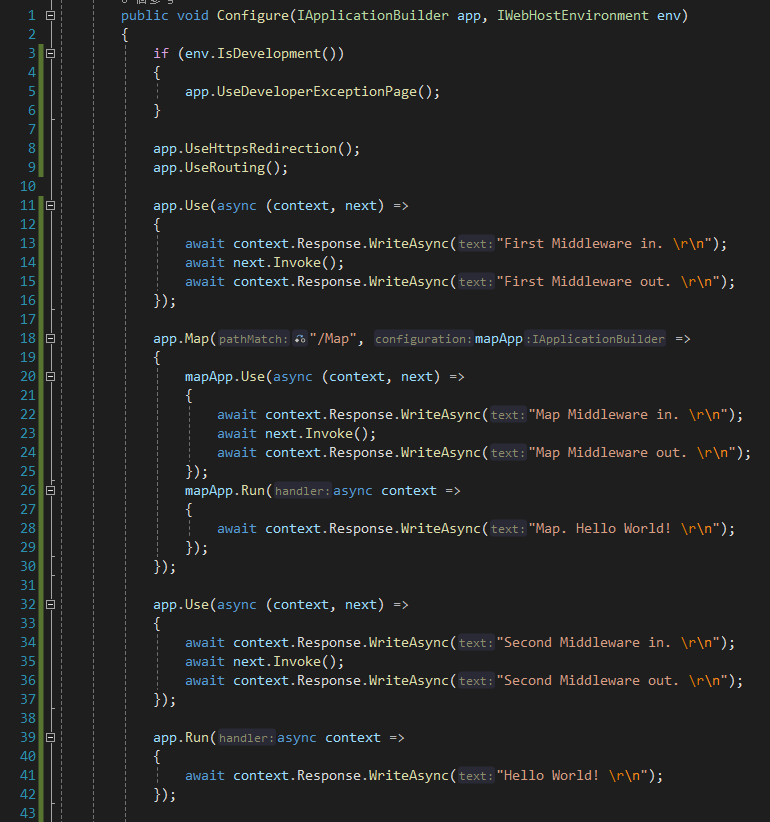This screenshot has width=770, height=822.
Task: Collapse the mapApp.Use fold on line 20
Action: click(50, 376)
